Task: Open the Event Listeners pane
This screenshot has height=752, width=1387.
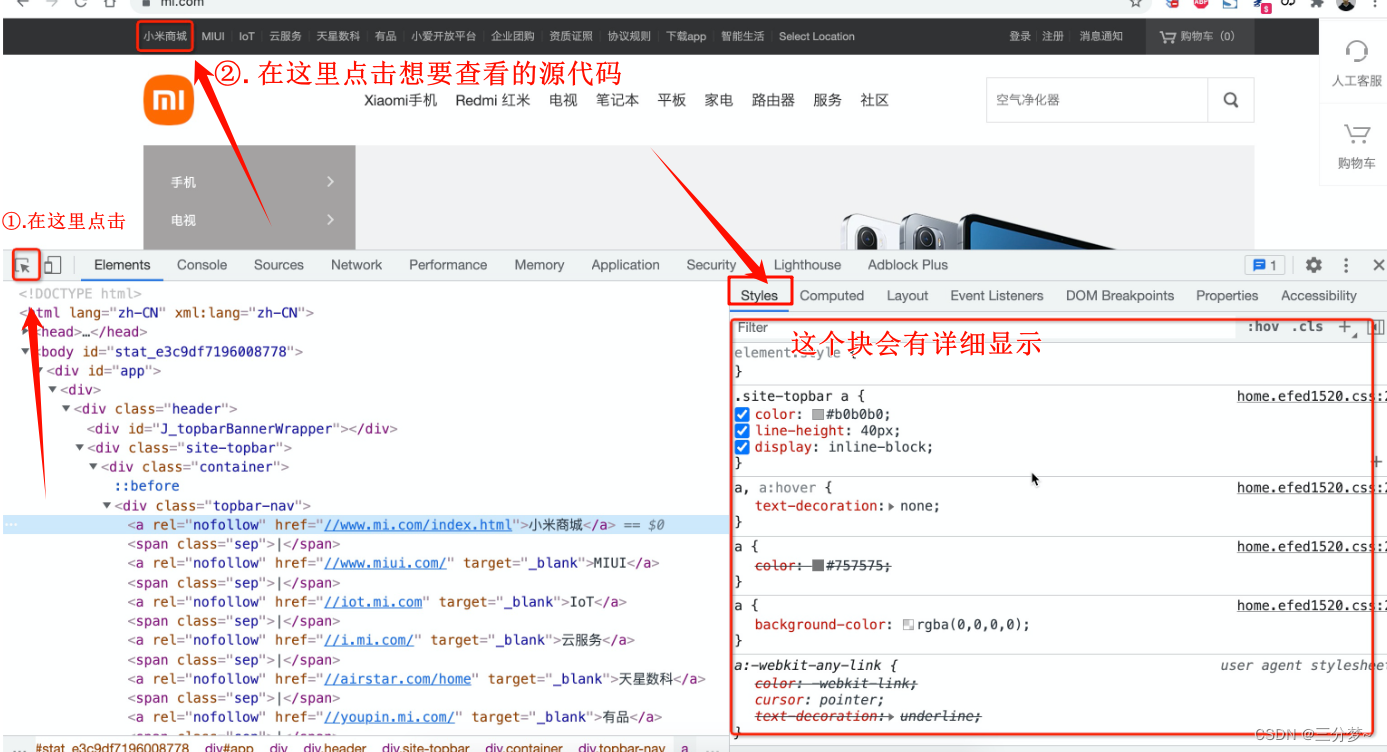Action: [997, 296]
